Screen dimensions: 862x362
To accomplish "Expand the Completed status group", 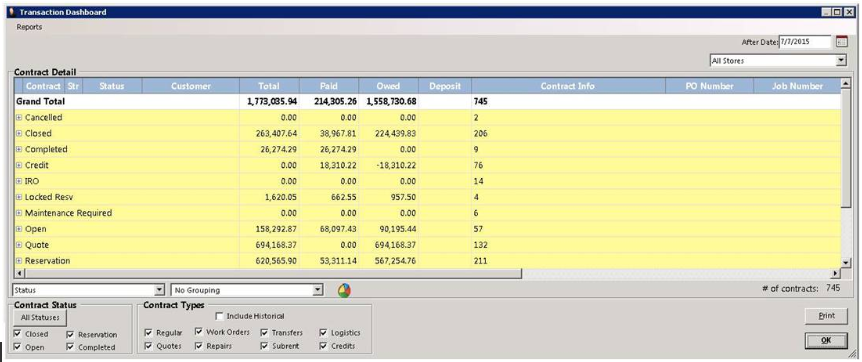I will 19,150.
